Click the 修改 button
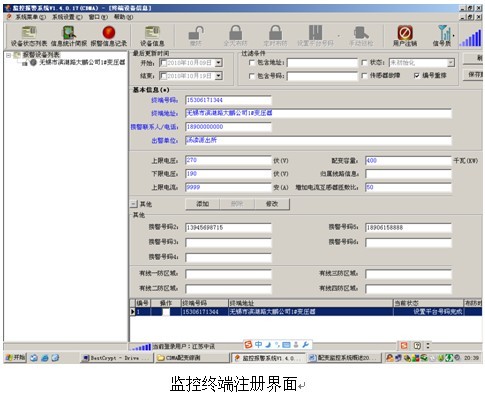This screenshot has width=485, height=395. [x=272, y=204]
